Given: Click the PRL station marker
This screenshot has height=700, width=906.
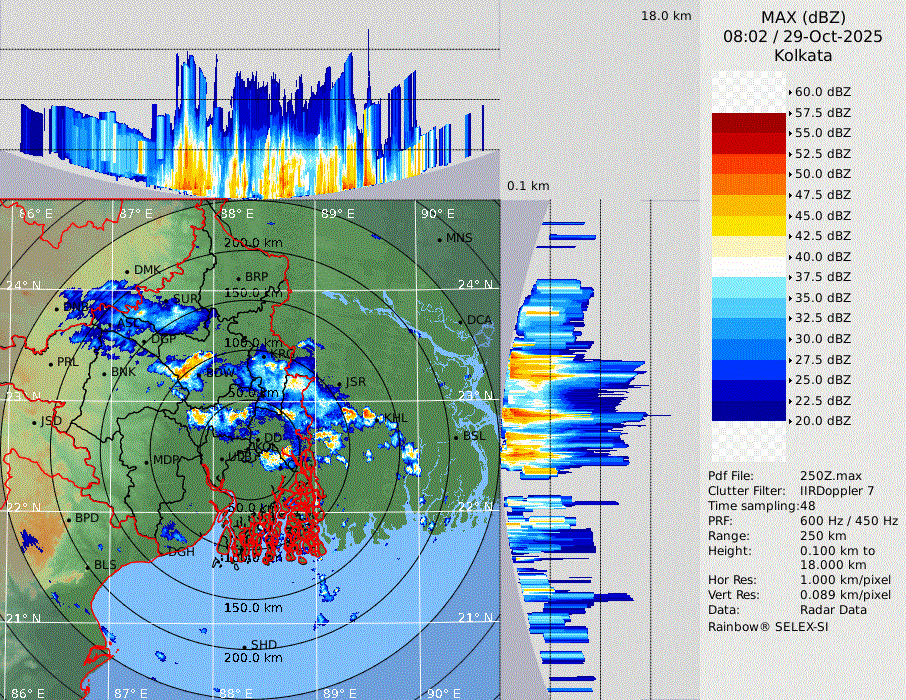Looking at the screenshot, I should click(50, 363).
